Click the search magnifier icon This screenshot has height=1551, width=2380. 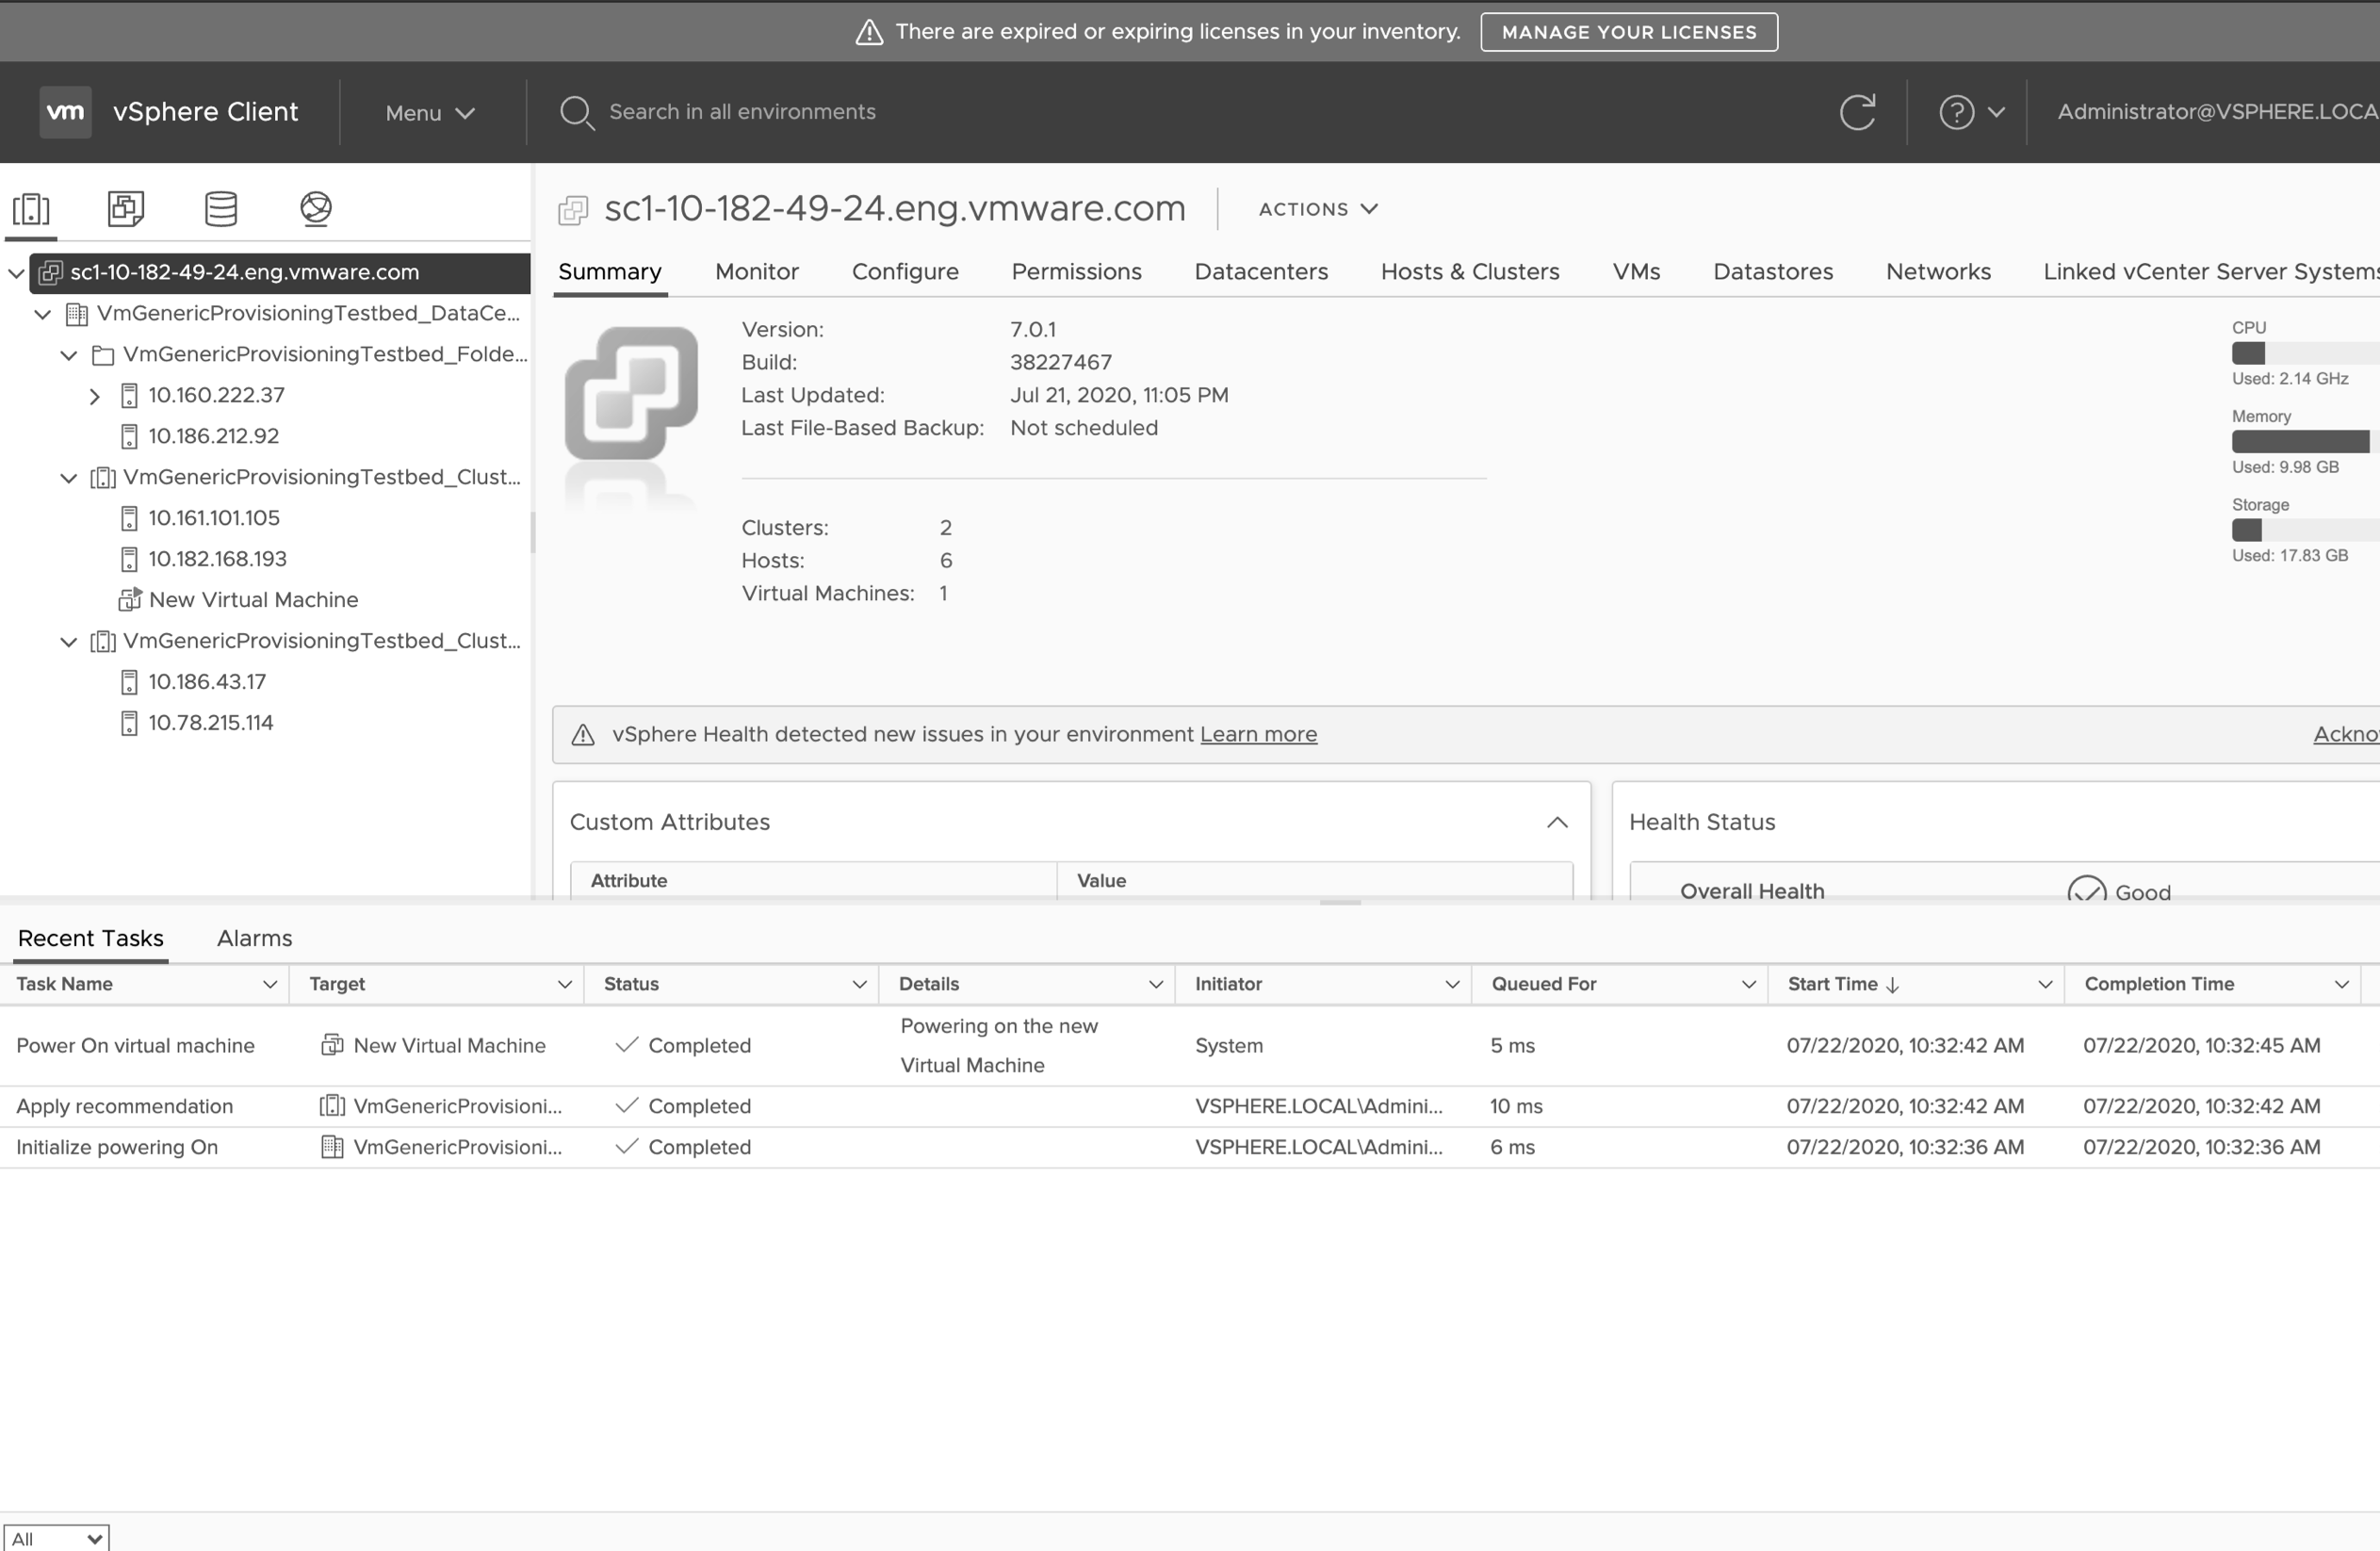click(576, 112)
